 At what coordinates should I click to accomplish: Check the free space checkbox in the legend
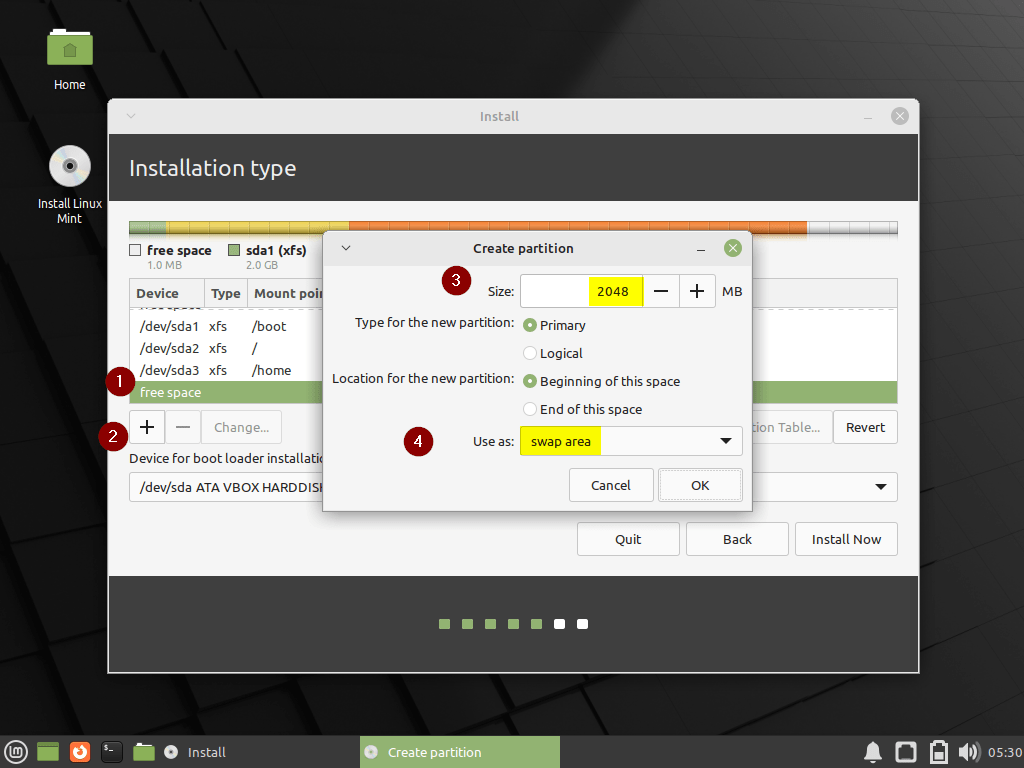[135, 249]
